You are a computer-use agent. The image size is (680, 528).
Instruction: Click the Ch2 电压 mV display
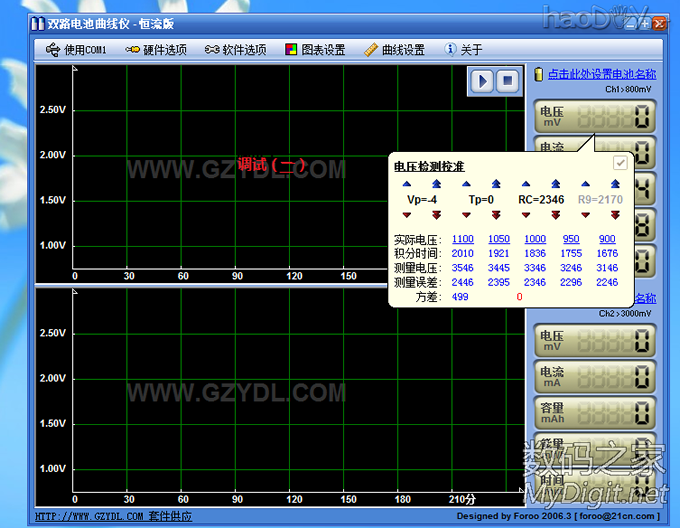[594, 342]
